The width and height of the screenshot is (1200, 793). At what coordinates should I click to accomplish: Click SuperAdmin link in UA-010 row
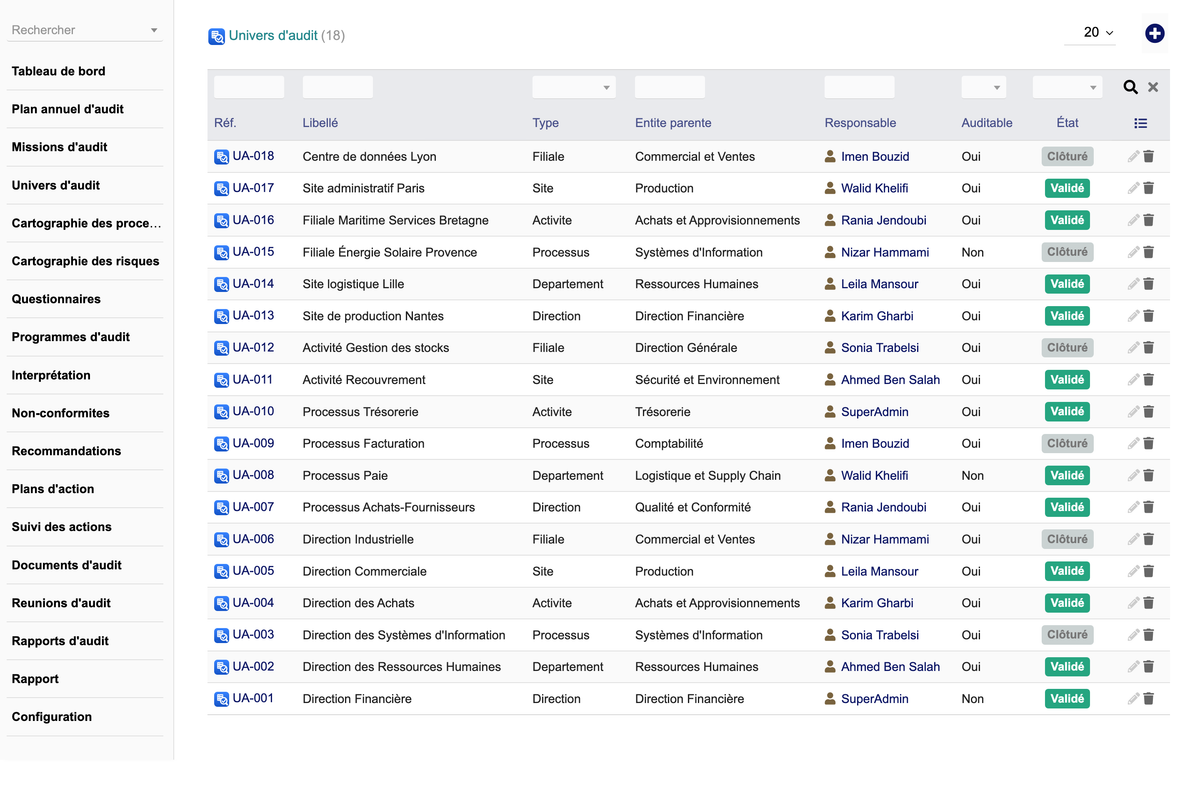(x=875, y=412)
